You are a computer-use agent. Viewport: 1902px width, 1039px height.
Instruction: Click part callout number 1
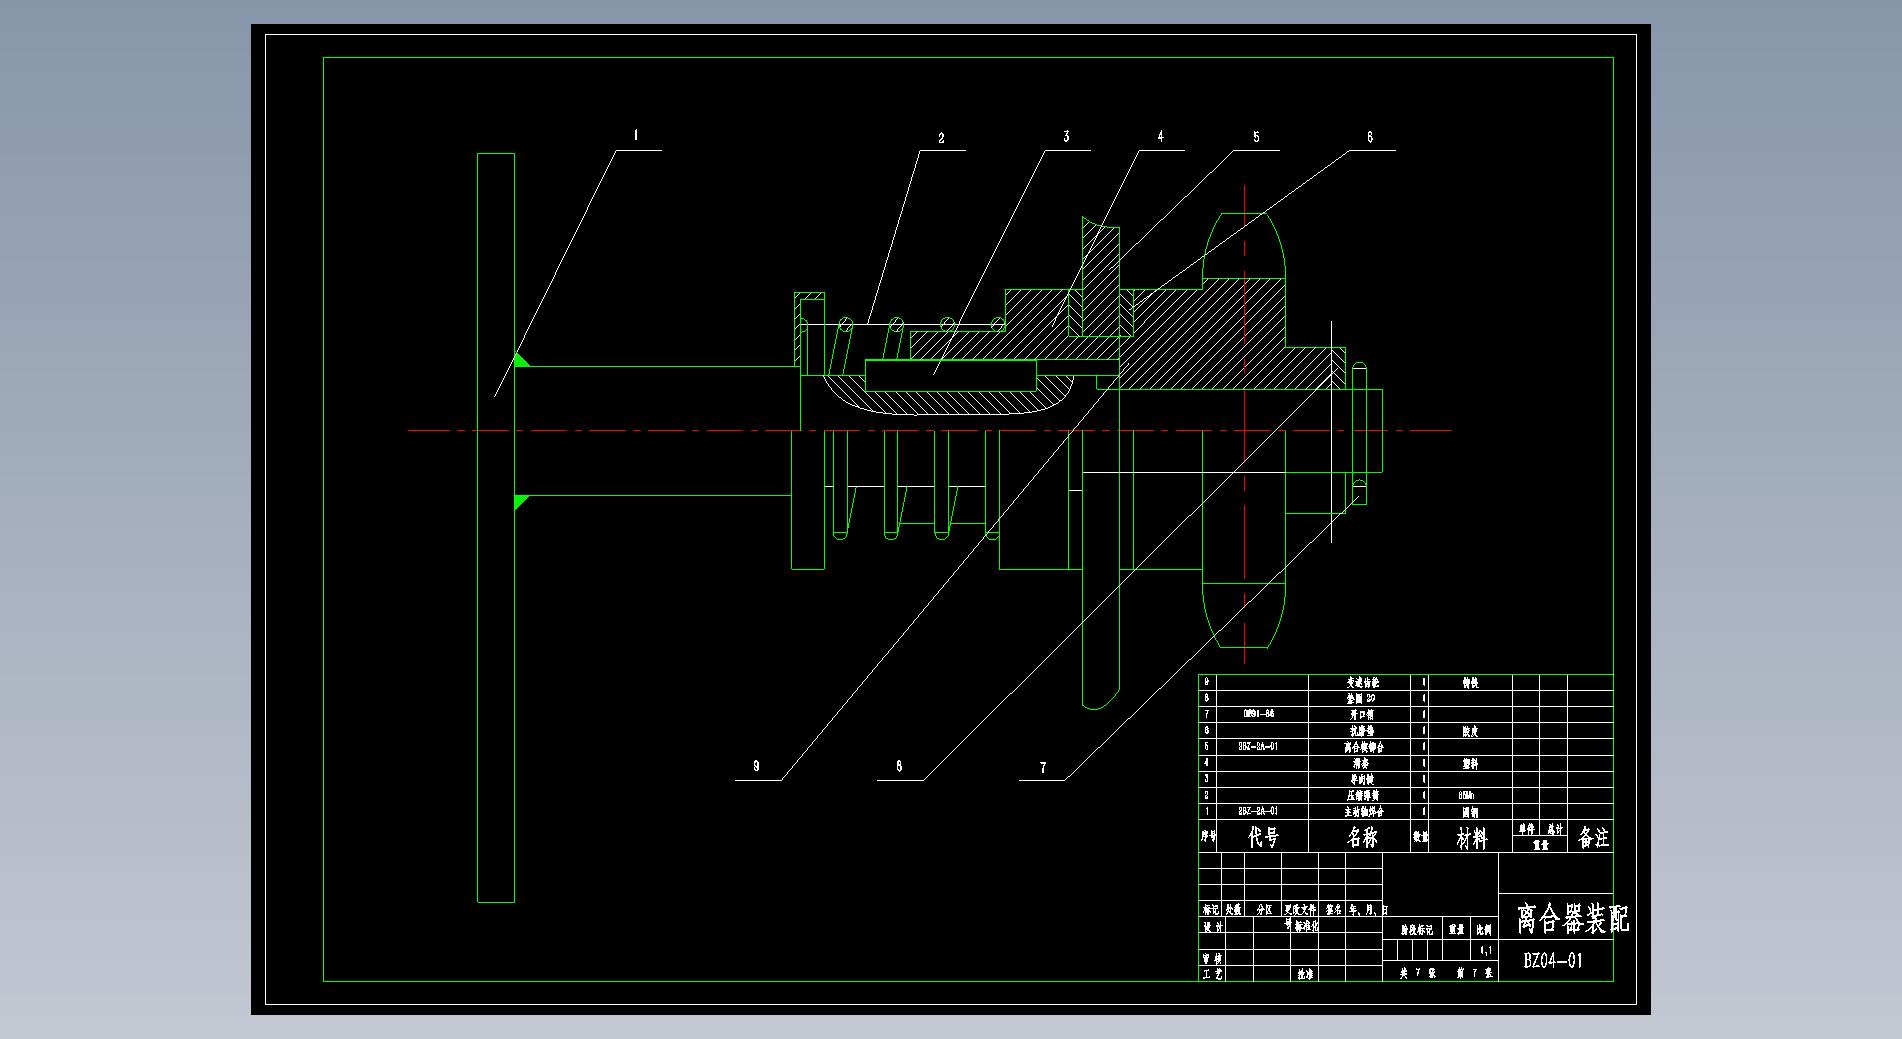(x=635, y=136)
